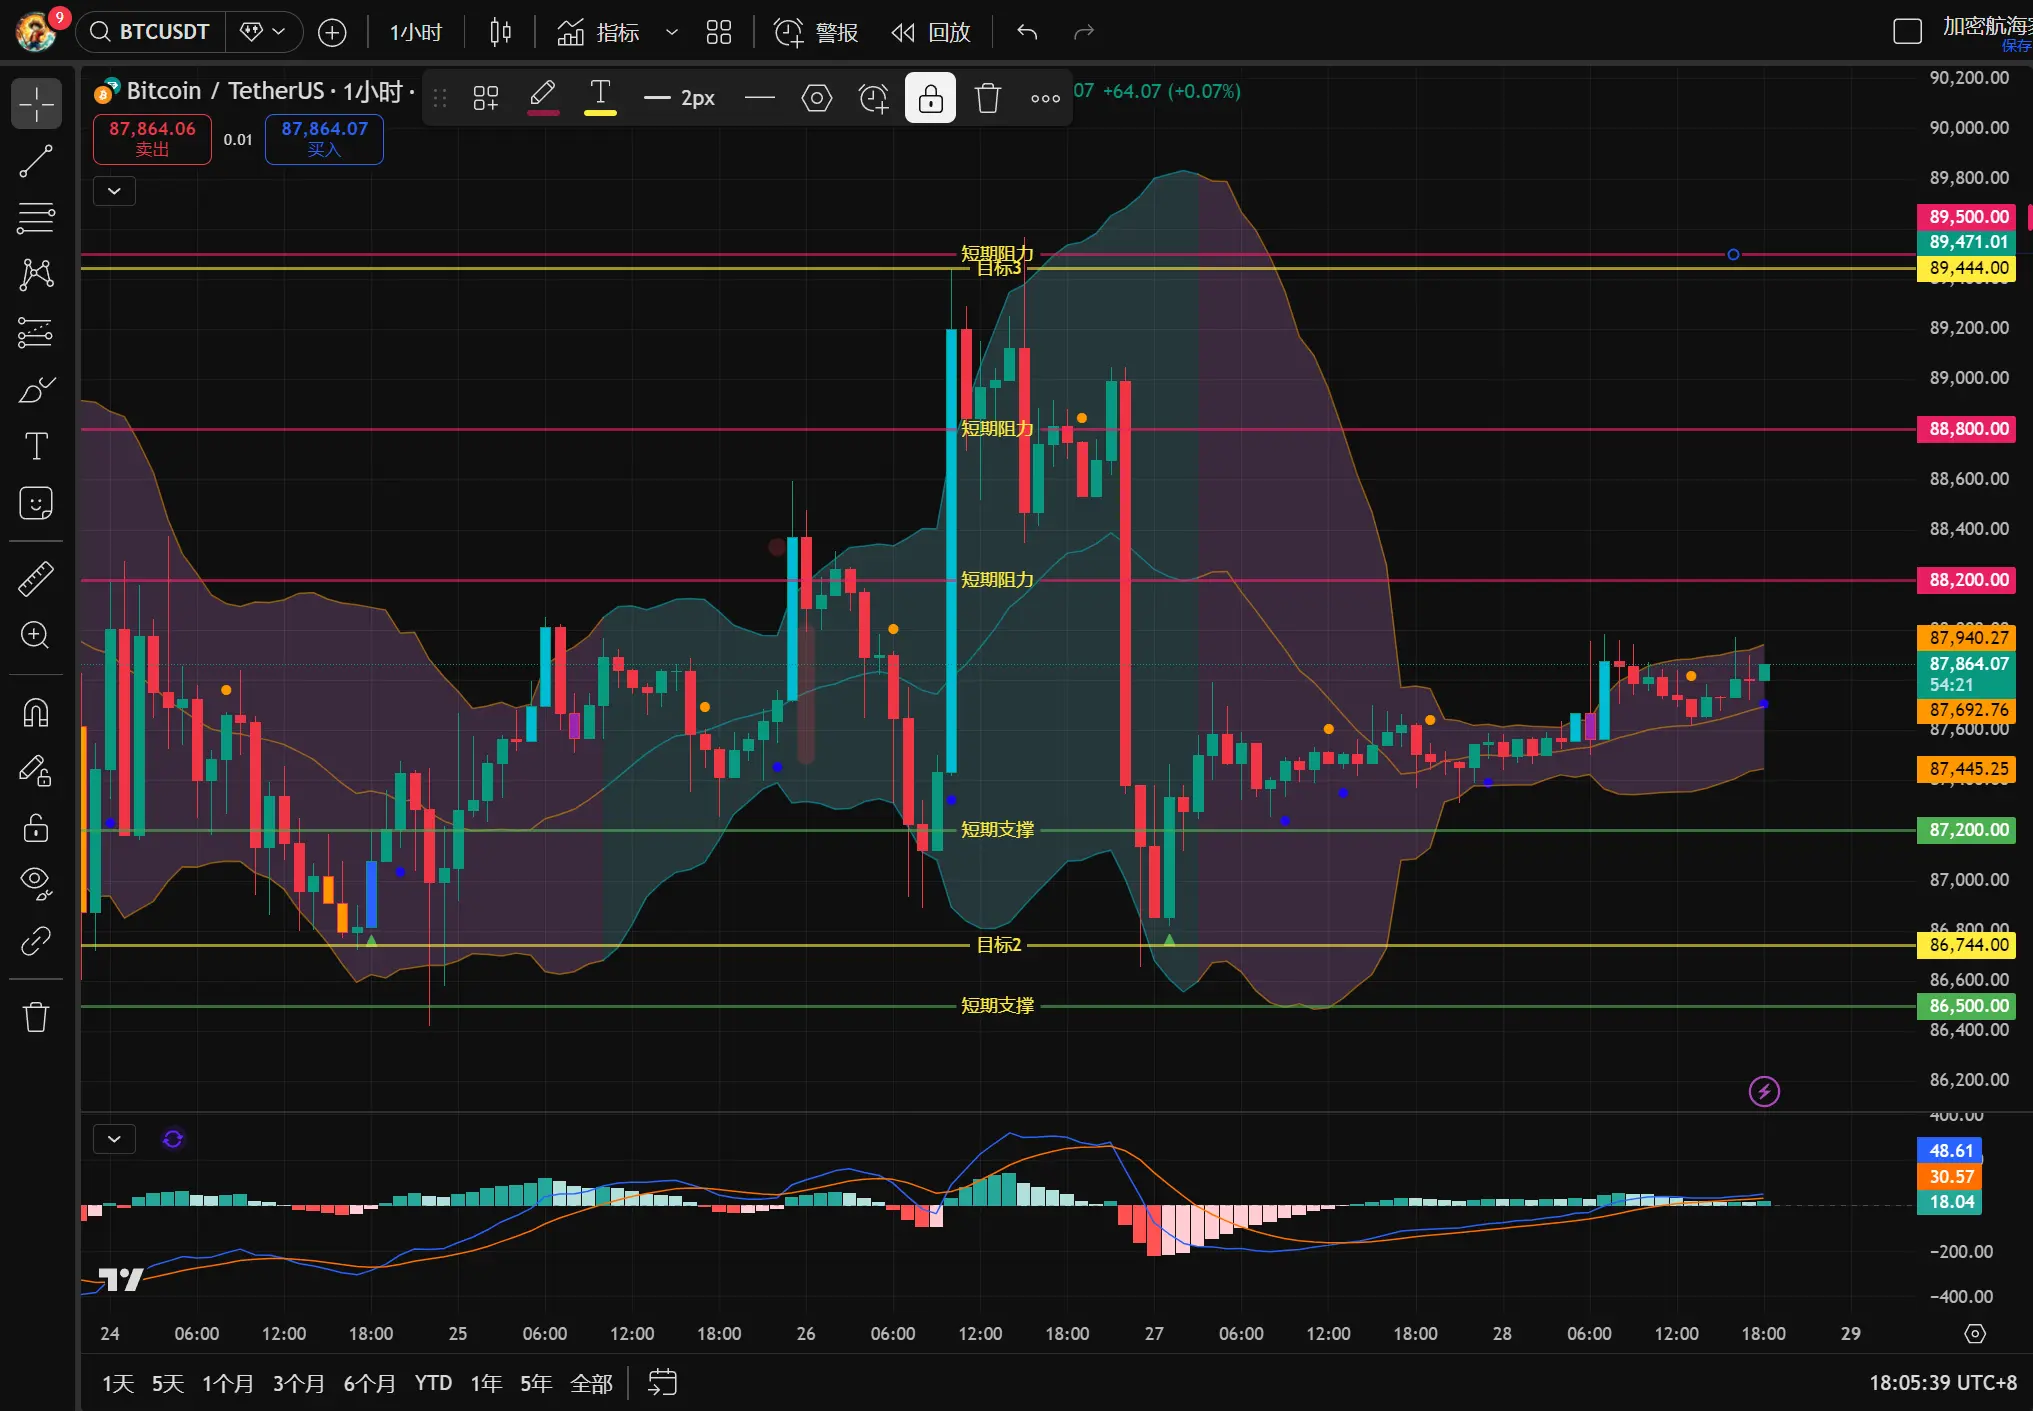Select the ruler measure tool
This screenshot has height=1411, width=2033.
pos(36,578)
